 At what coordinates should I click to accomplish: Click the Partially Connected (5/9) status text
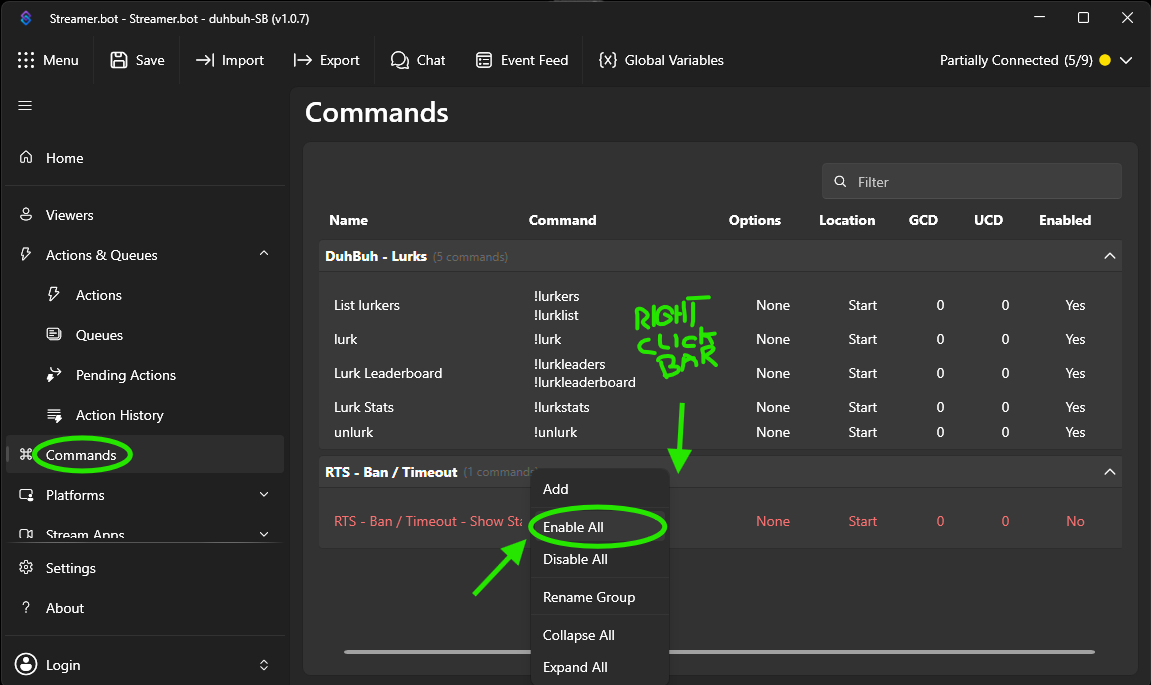point(1016,60)
